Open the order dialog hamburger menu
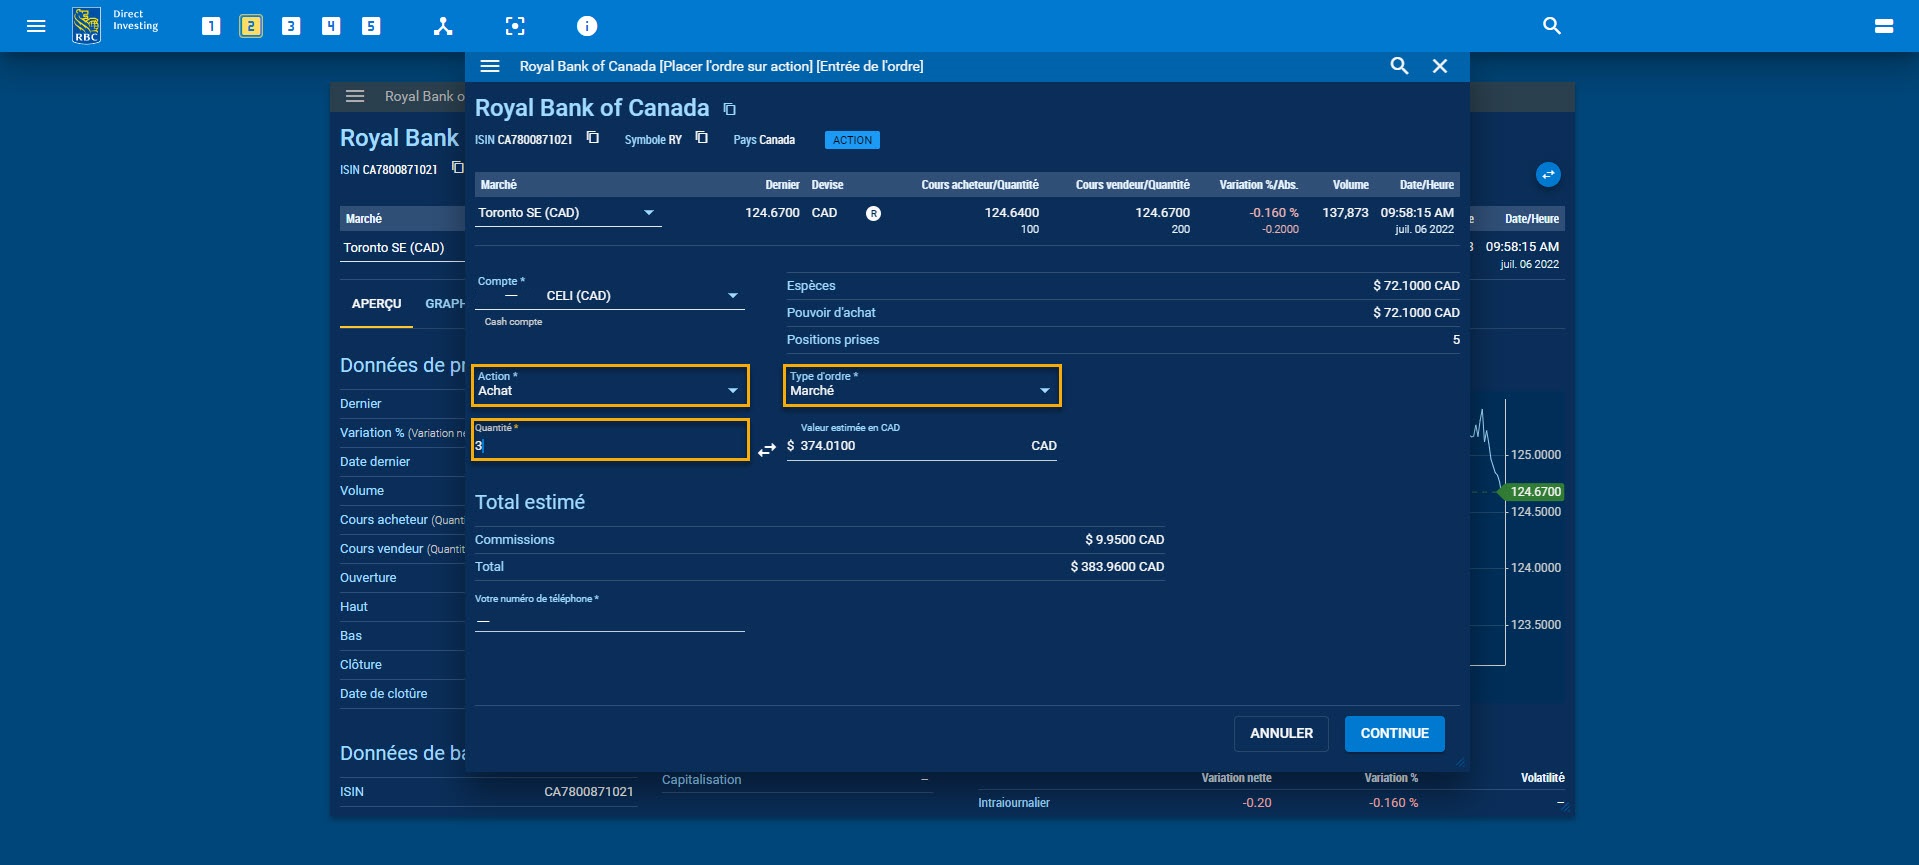The height and width of the screenshot is (865, 1919). 490,66
